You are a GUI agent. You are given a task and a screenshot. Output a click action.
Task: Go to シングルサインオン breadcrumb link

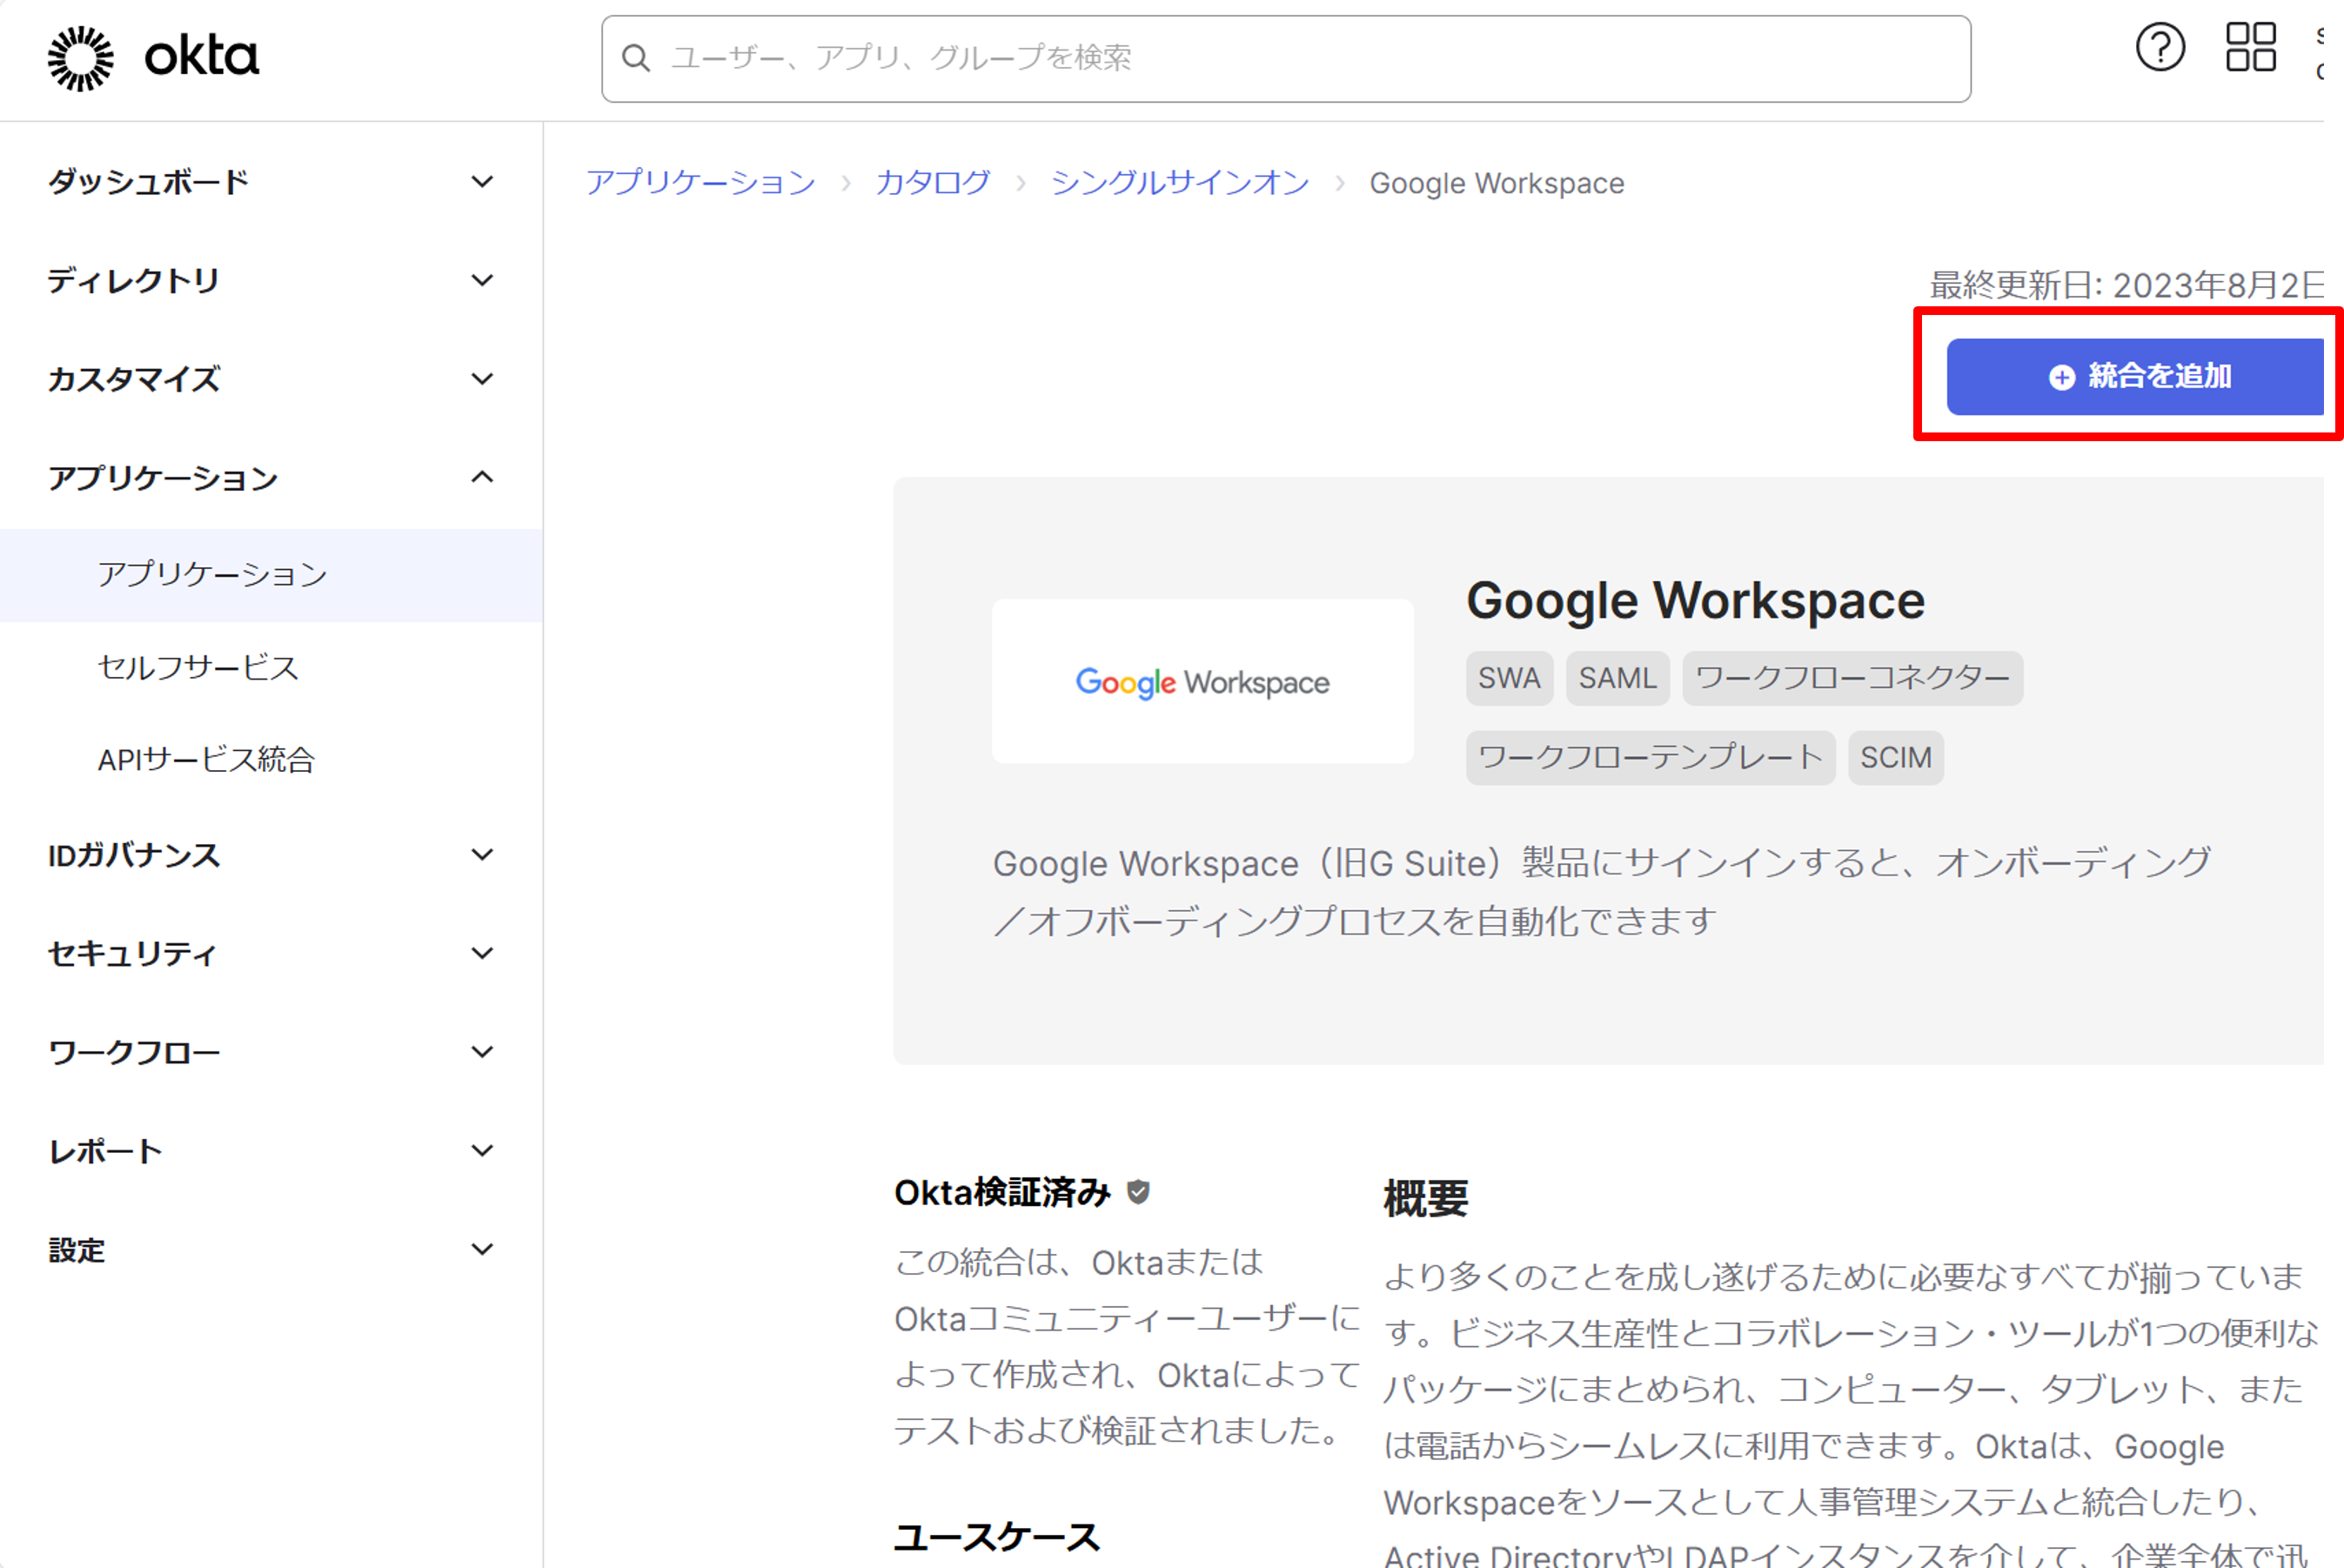[x=1179, y=183]
